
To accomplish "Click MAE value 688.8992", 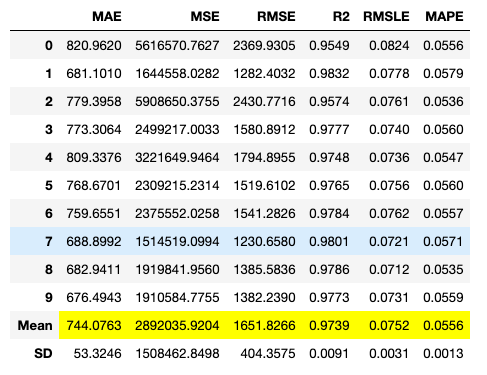I will 94,241.
